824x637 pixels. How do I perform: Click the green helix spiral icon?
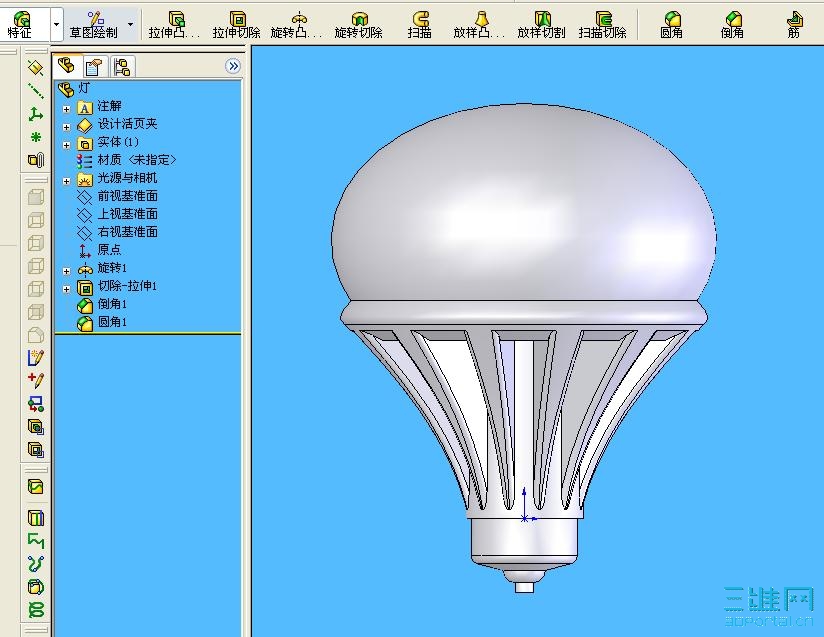[35, 610]
